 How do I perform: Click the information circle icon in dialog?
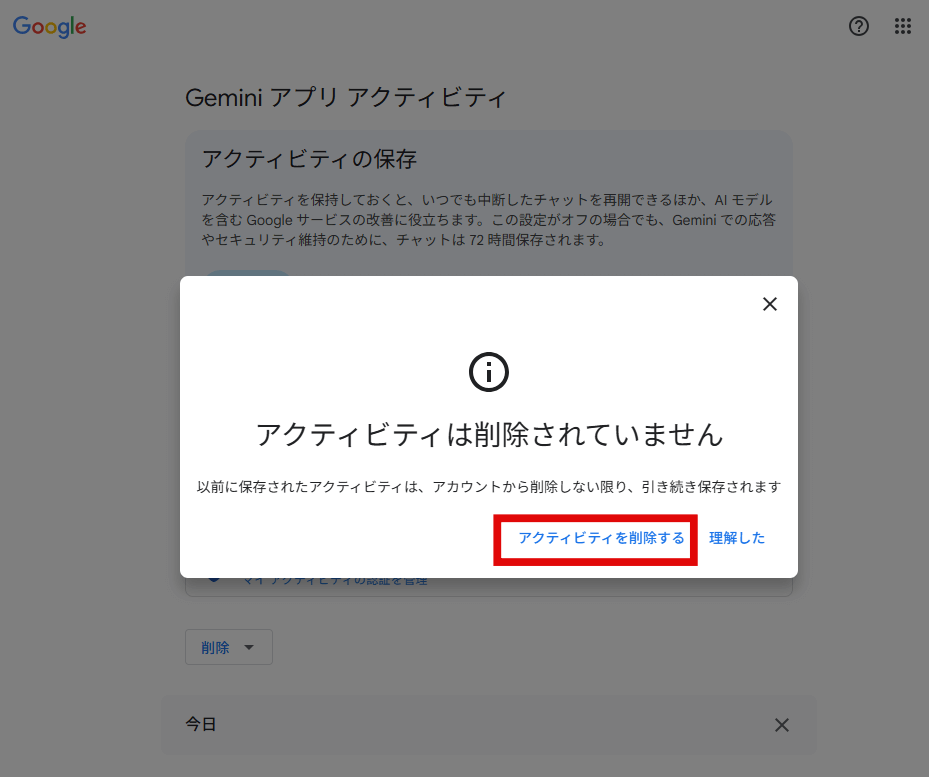click(x=489, y=372)
